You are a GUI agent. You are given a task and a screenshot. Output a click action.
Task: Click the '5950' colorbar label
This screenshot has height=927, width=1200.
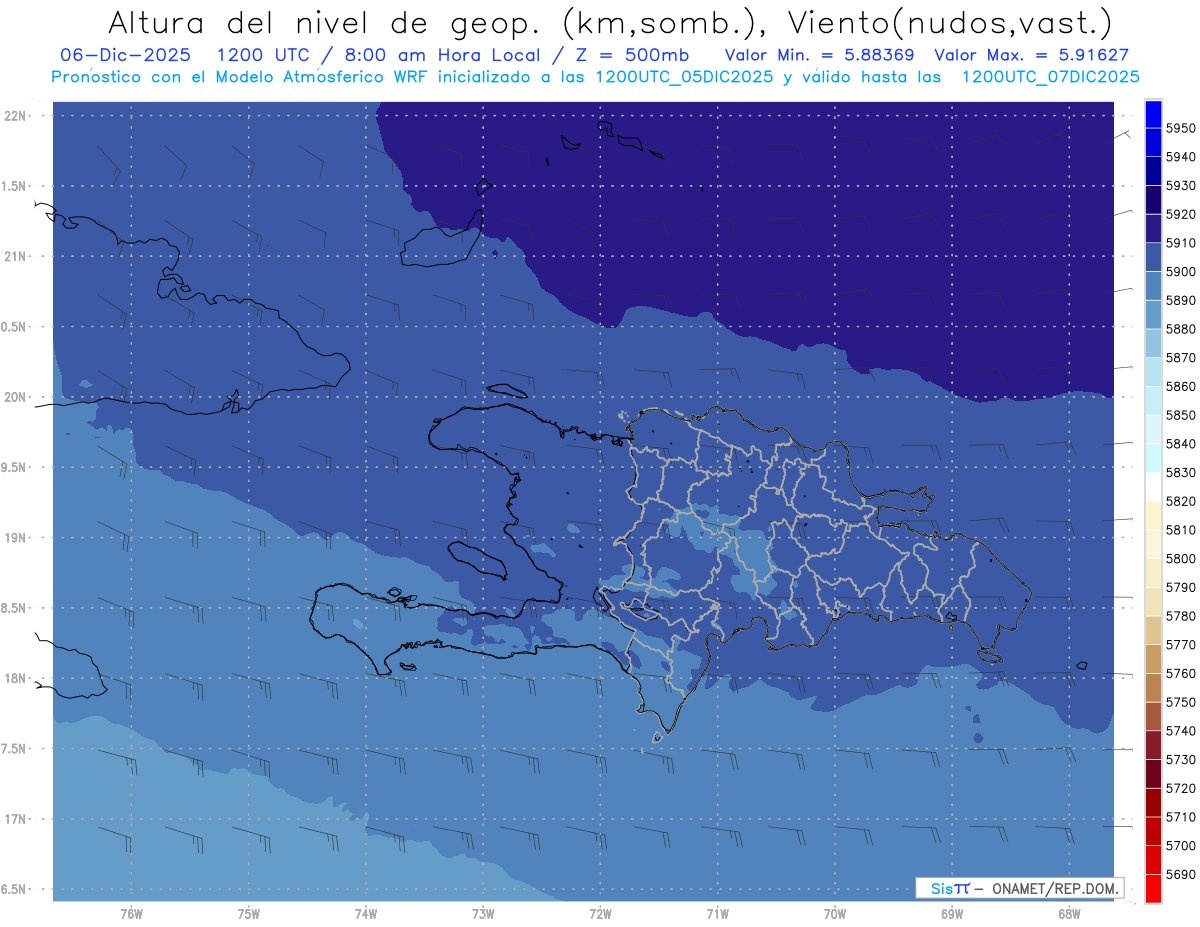[x=1180, y=128]
